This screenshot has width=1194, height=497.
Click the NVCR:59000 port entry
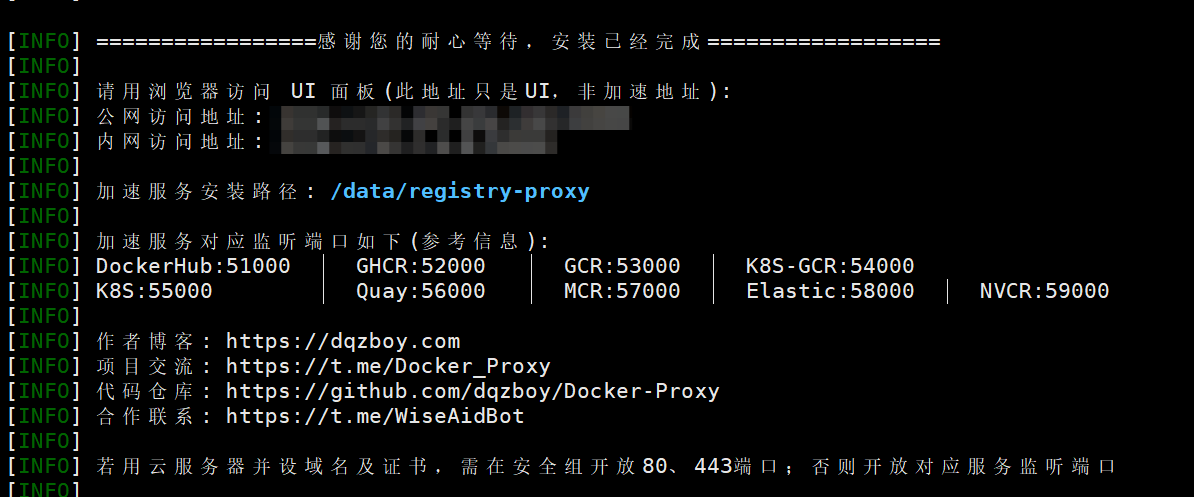pos(1044,291)
